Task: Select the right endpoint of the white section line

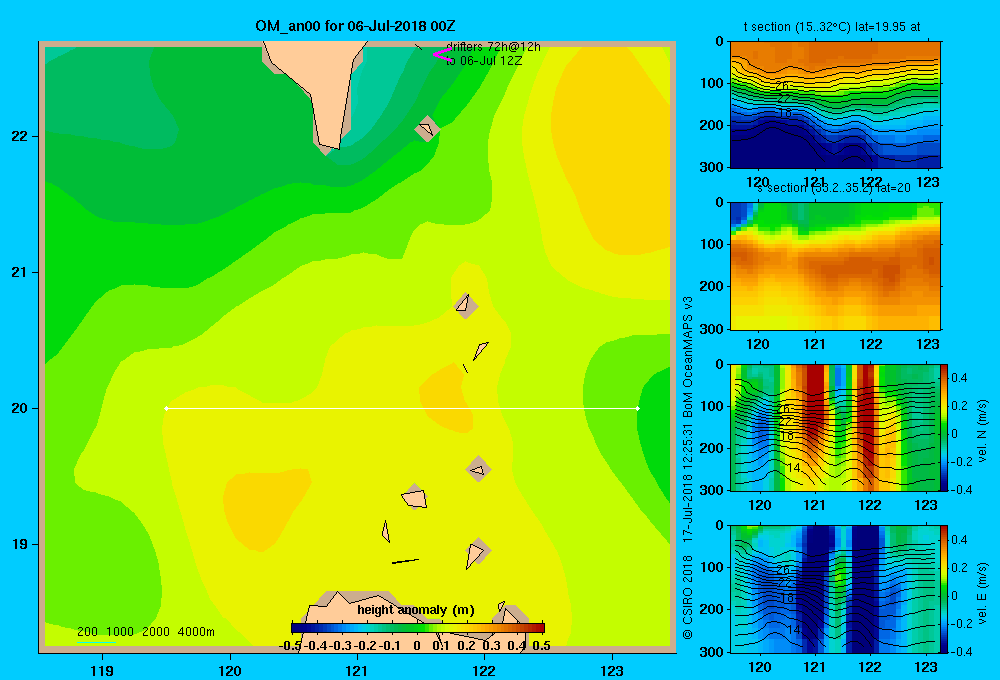Action: [638, 408]
